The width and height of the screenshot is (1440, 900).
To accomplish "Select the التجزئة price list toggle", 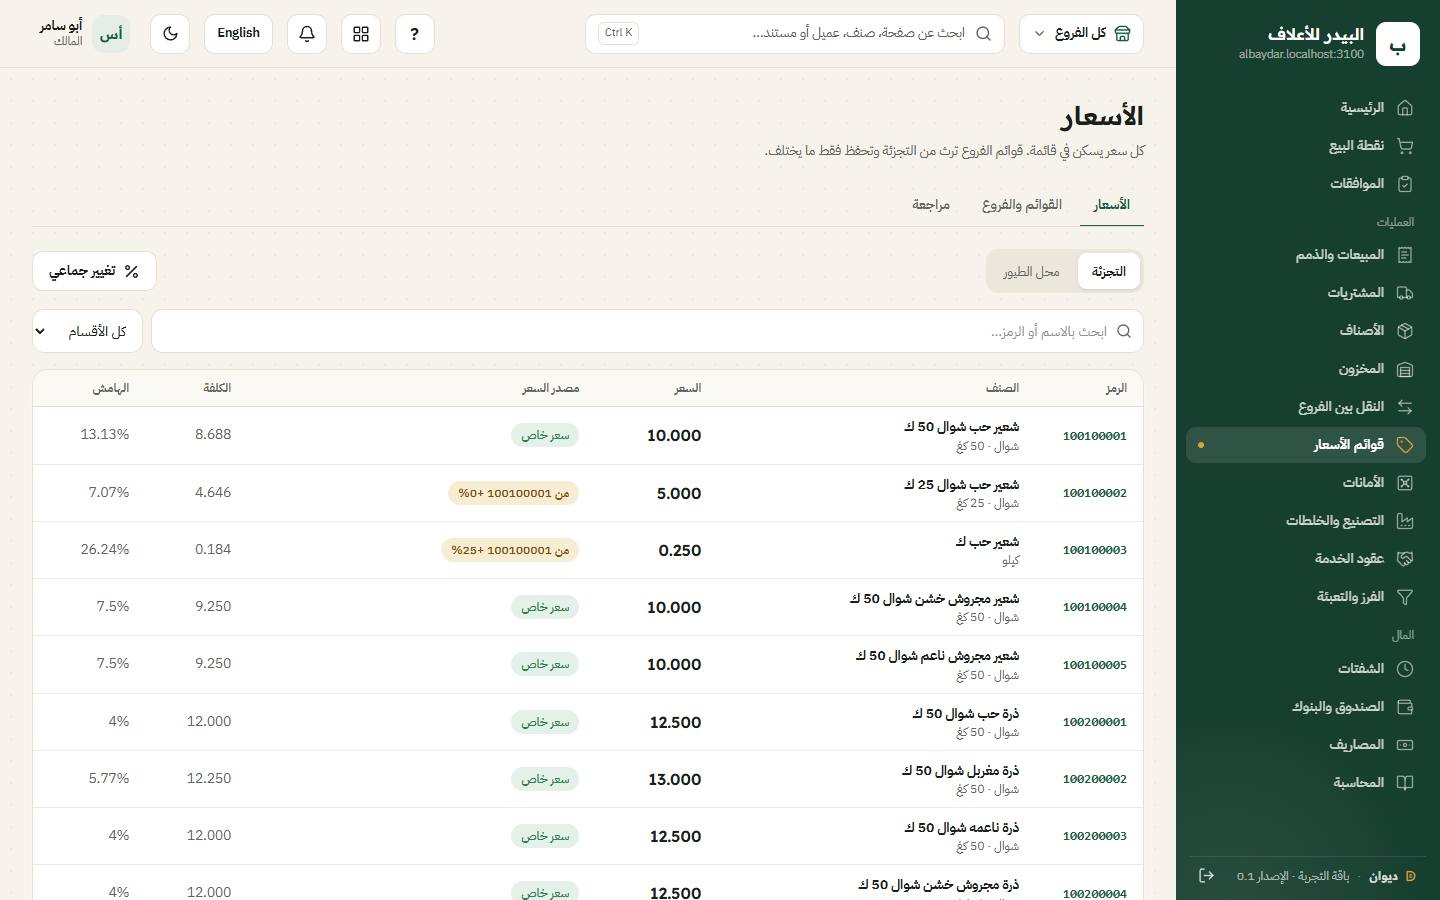I will click(1109, 272).
